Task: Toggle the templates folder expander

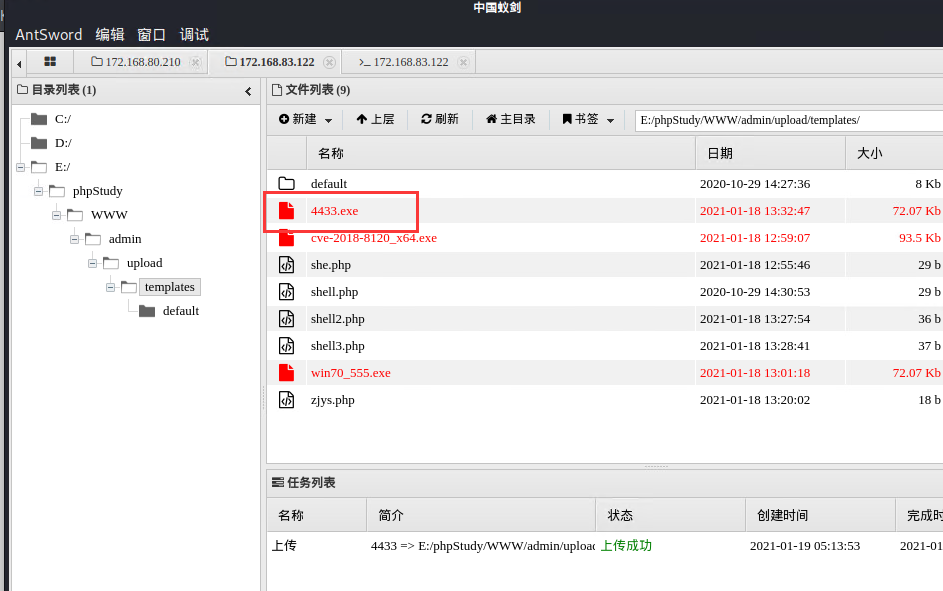Action: [x=110, y=287]
